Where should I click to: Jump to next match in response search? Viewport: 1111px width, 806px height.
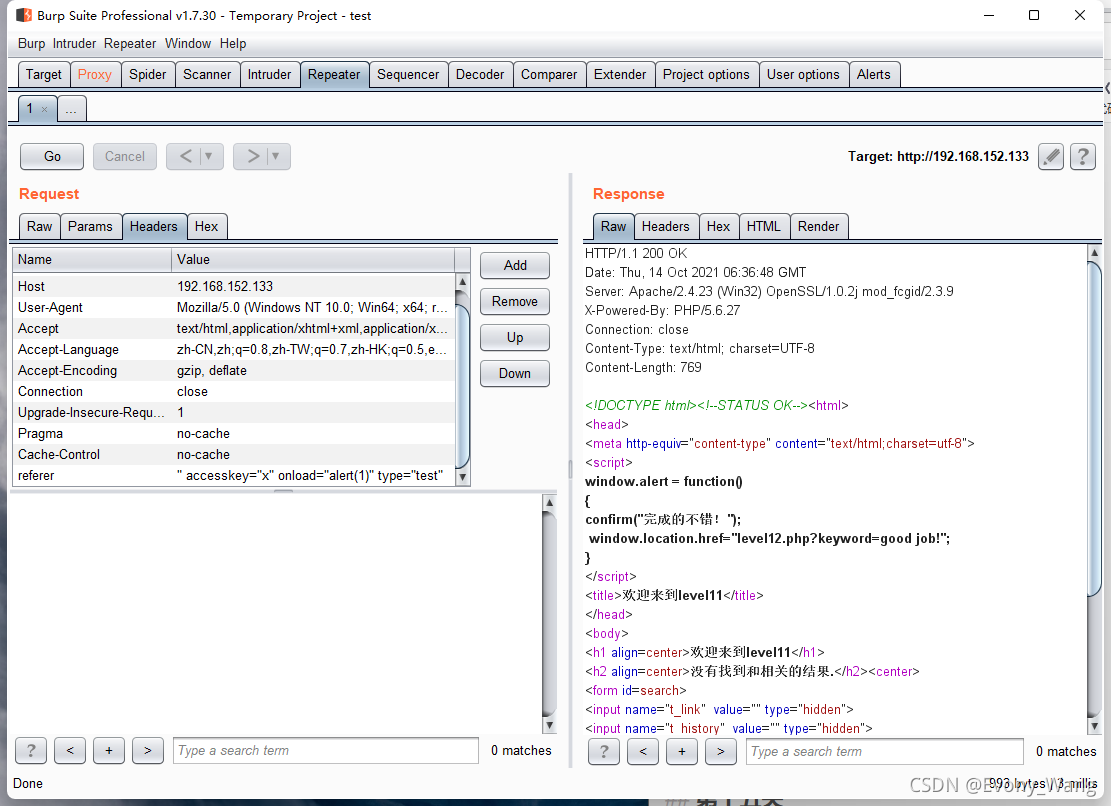pyautogui.click(x=721, y=751)
